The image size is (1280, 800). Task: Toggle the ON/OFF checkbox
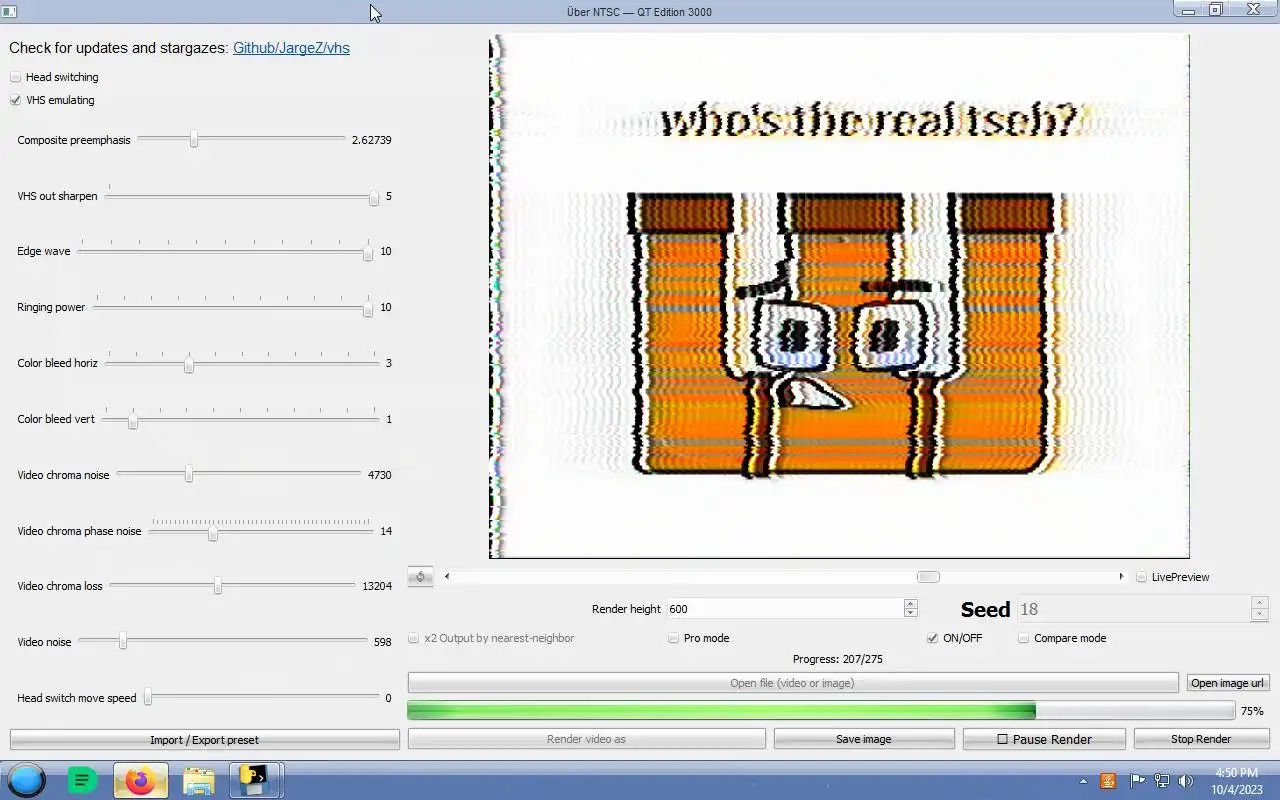pos(932,638)
